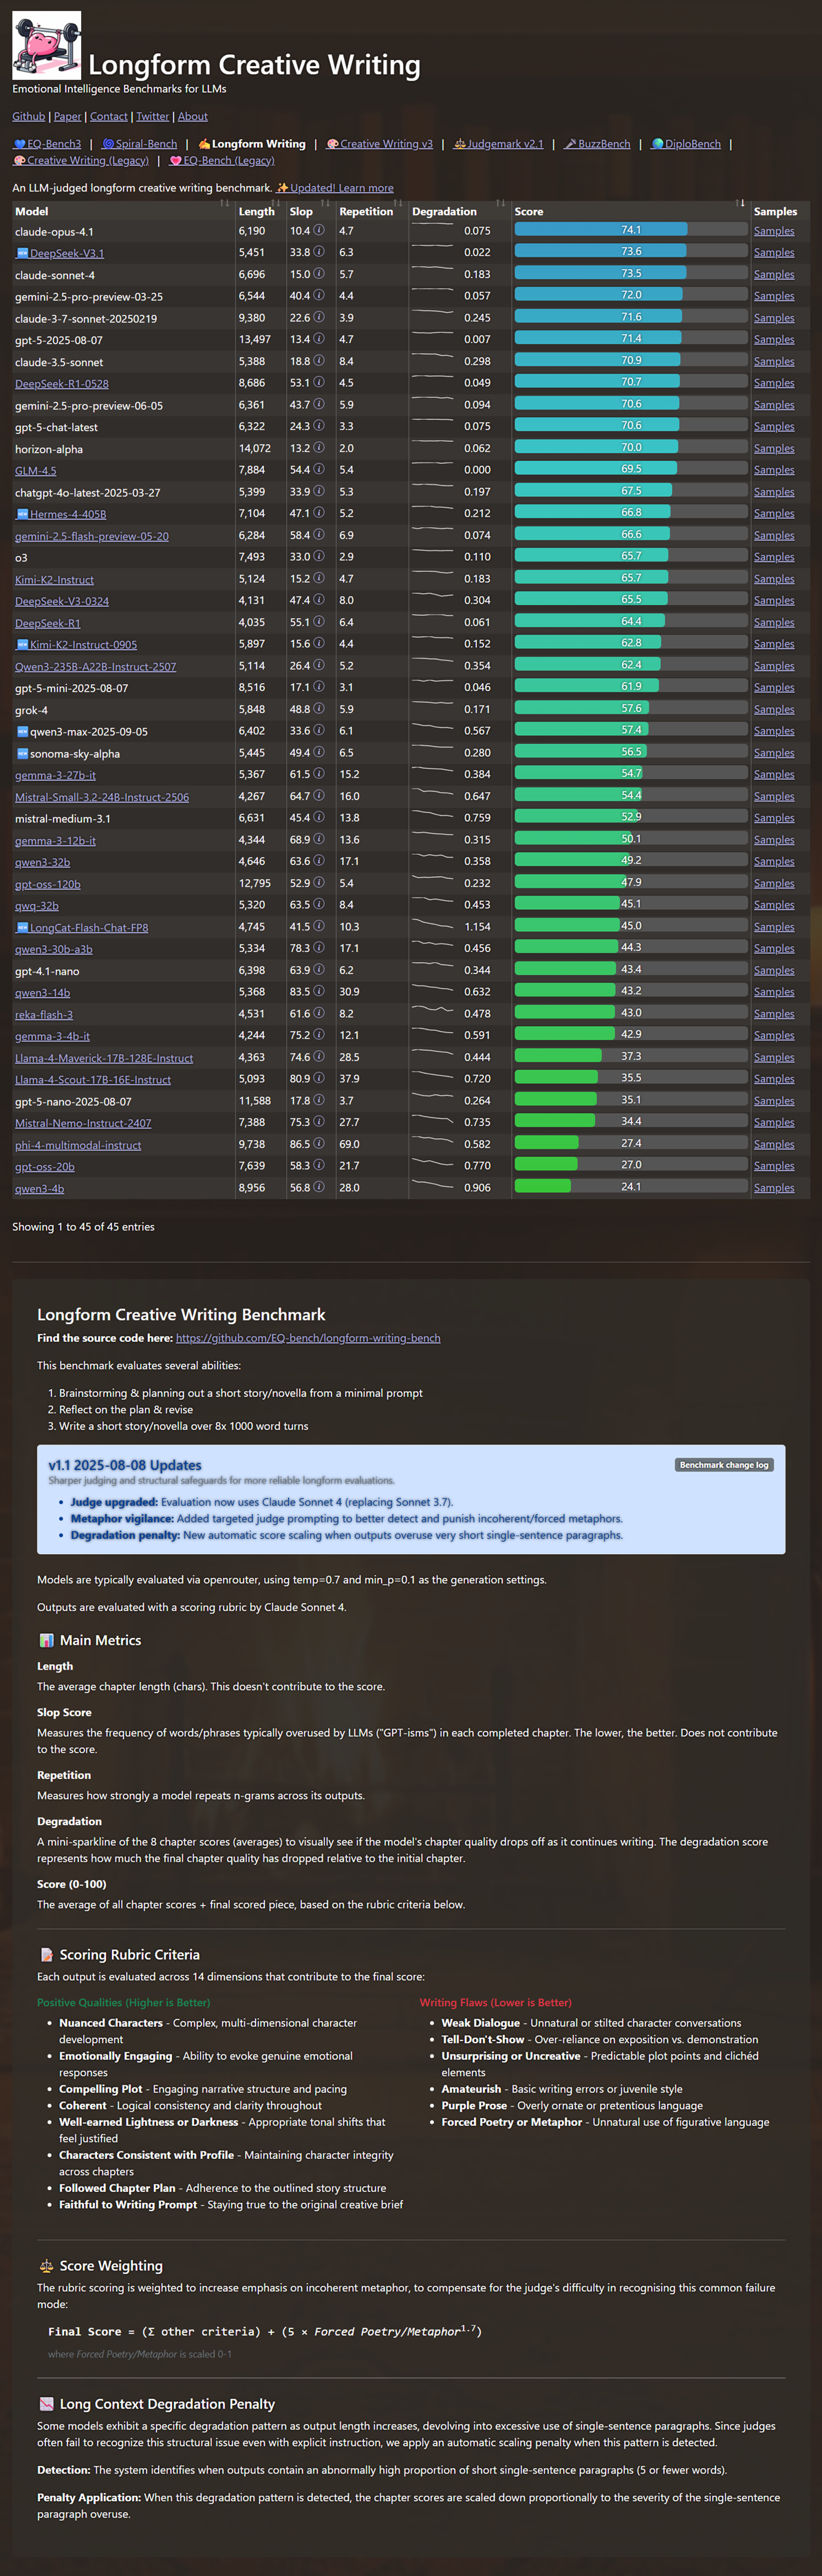
Task: Click slop info icon in phi-4-multimodal-instruct row
Action: (319, 1144)
